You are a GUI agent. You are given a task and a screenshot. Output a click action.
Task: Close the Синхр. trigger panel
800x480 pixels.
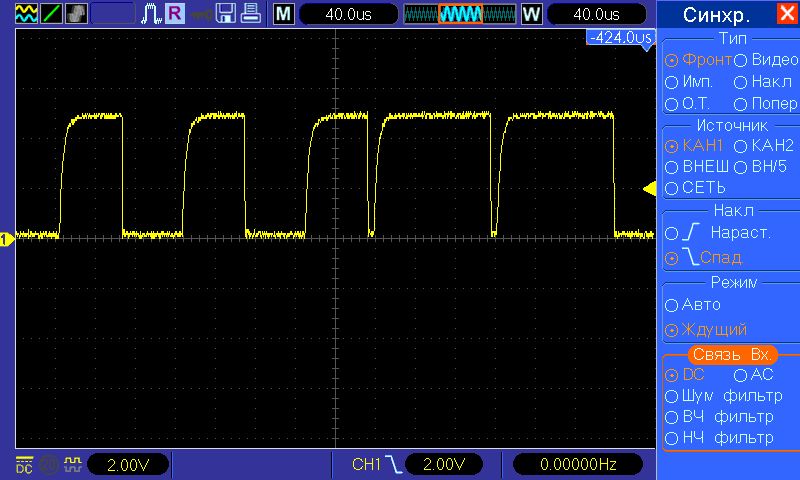click(x=786, y=15)
